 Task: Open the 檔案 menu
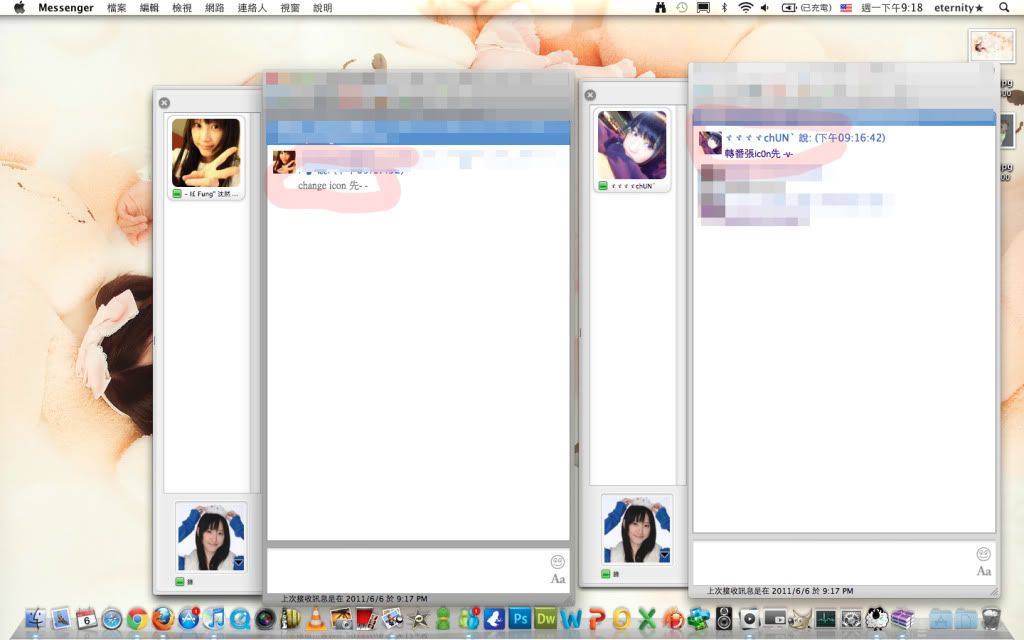[x=117, y=8]
